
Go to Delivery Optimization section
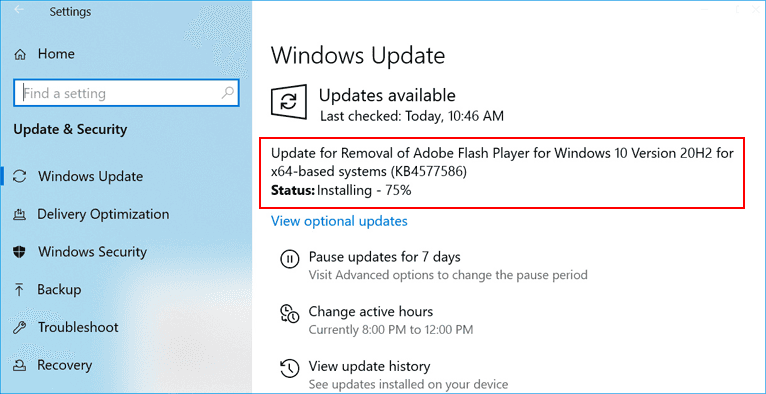click(x=103, y=214)
